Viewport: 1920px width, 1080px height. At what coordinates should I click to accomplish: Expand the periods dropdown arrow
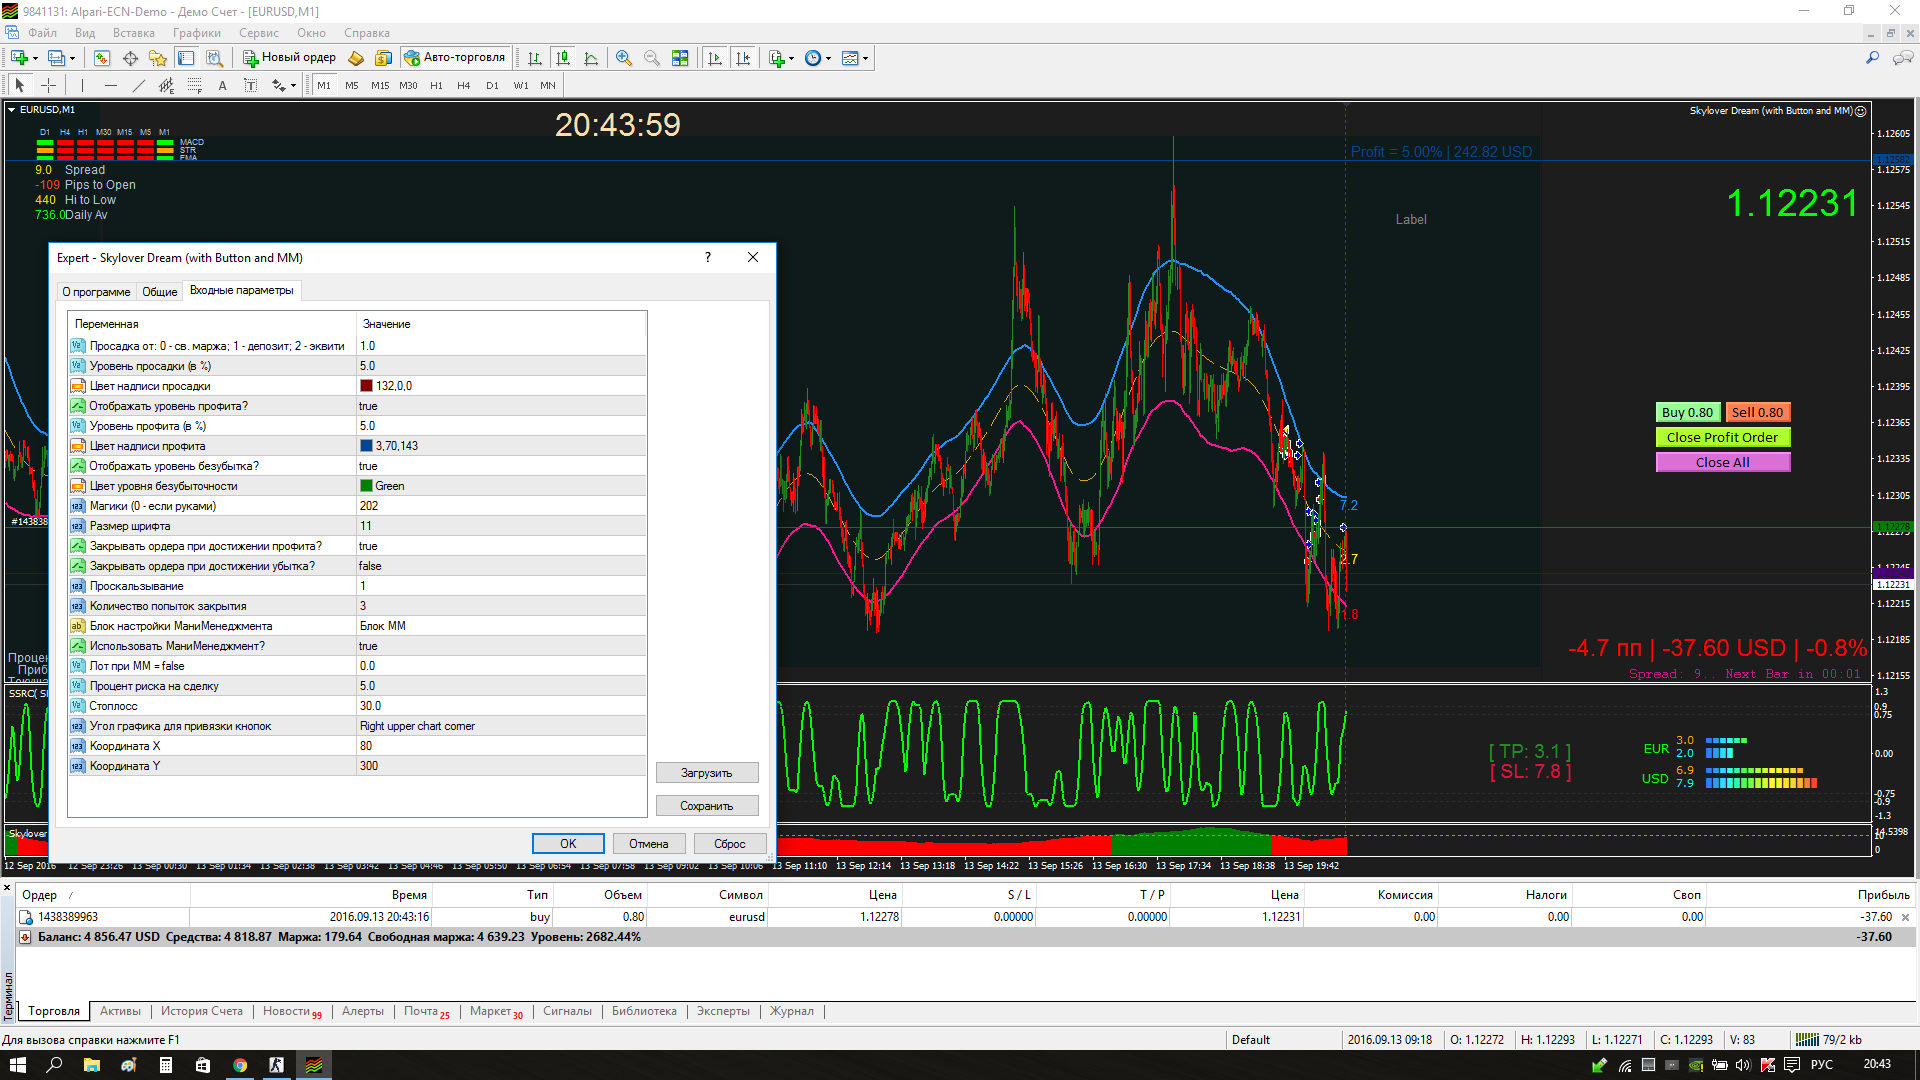coord(828,58)
